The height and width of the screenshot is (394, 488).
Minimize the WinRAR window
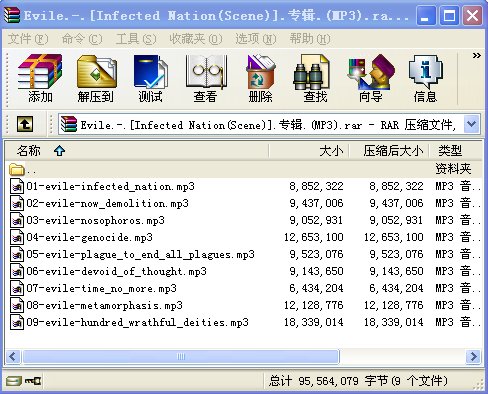click(426, 15)
